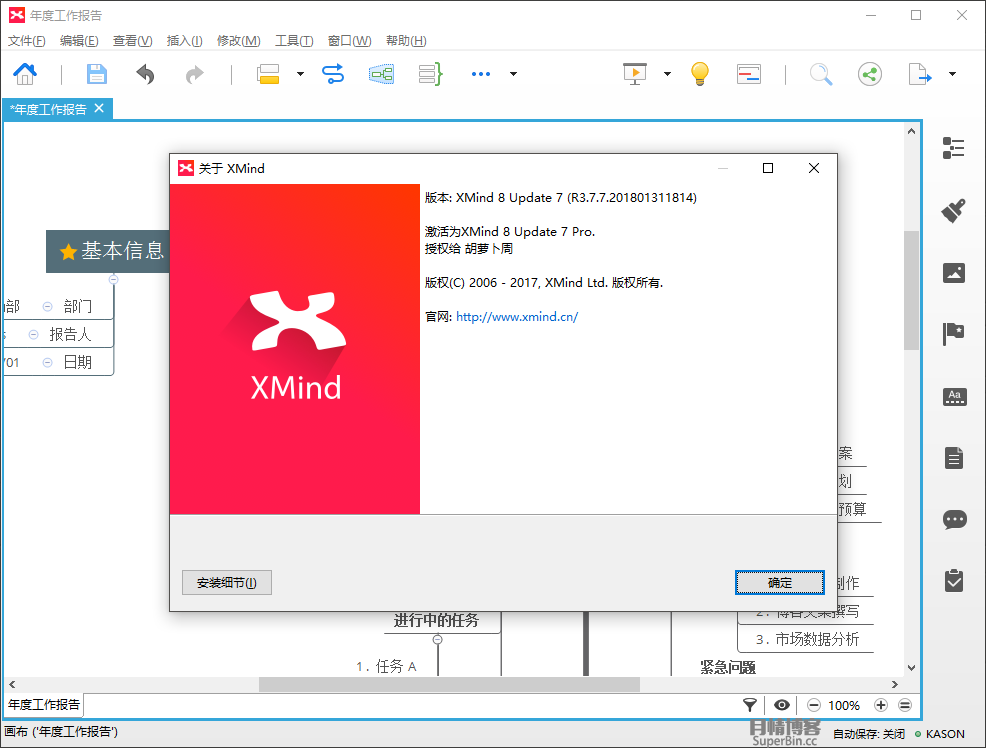Click the Save floppy disk icon

point(96,74)
